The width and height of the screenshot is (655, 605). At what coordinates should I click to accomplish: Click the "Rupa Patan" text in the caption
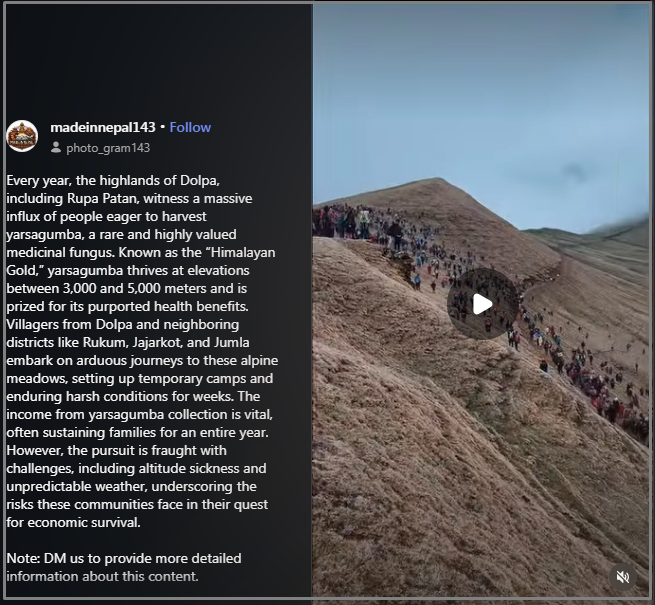102,198
